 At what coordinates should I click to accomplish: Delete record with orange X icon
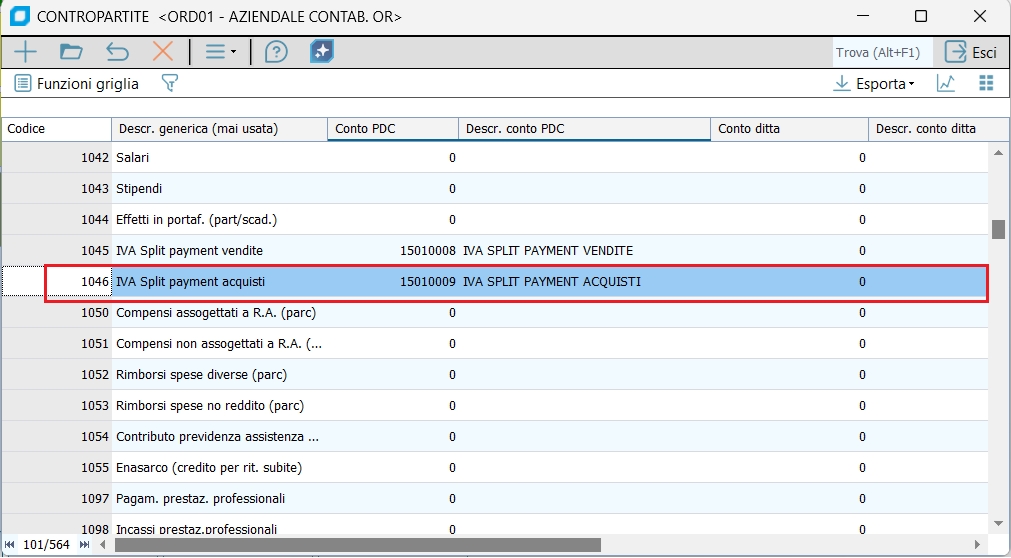coord(163,52)
